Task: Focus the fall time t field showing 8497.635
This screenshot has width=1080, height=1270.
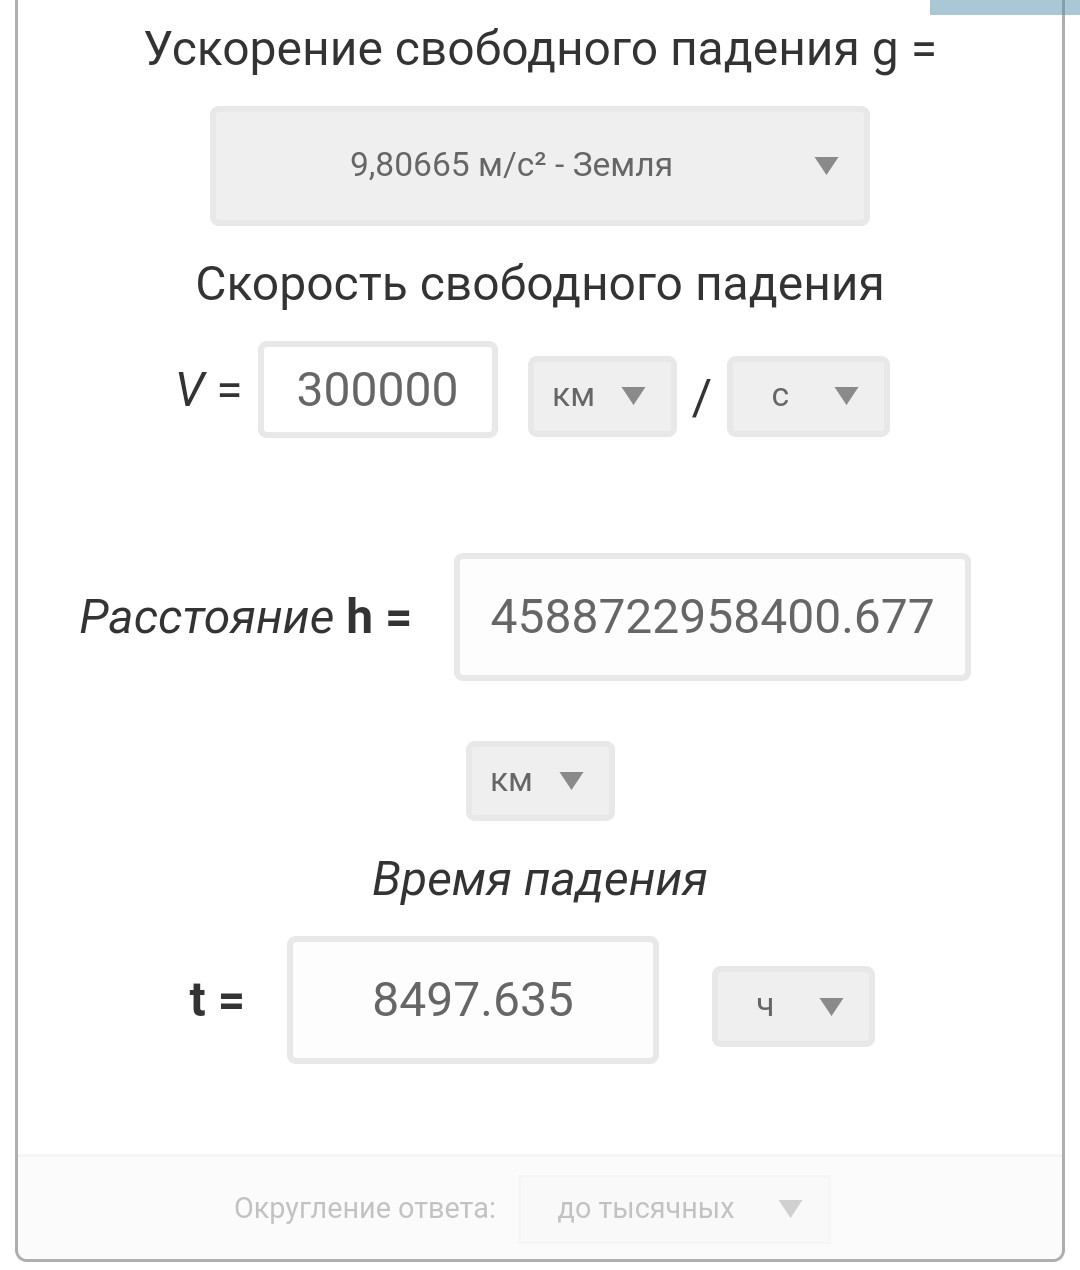Action: click(473, 1000)
